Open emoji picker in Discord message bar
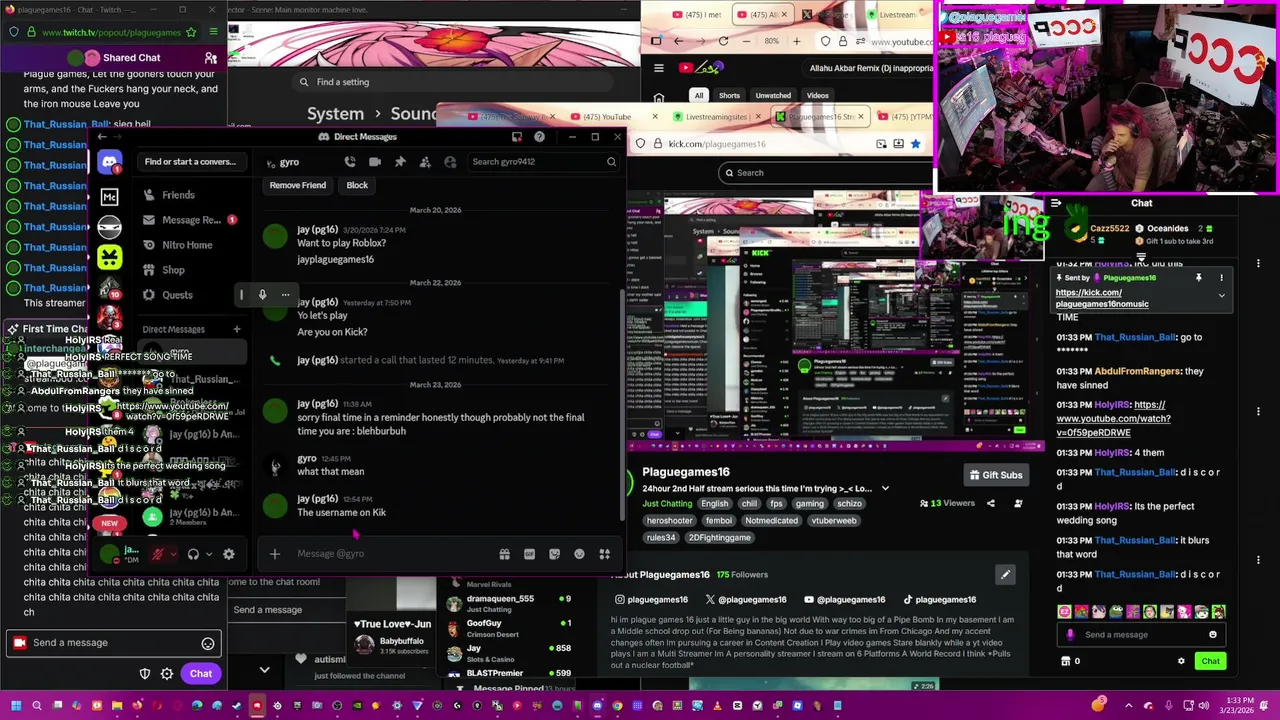 pyautogui.click(x=579, y=554)
